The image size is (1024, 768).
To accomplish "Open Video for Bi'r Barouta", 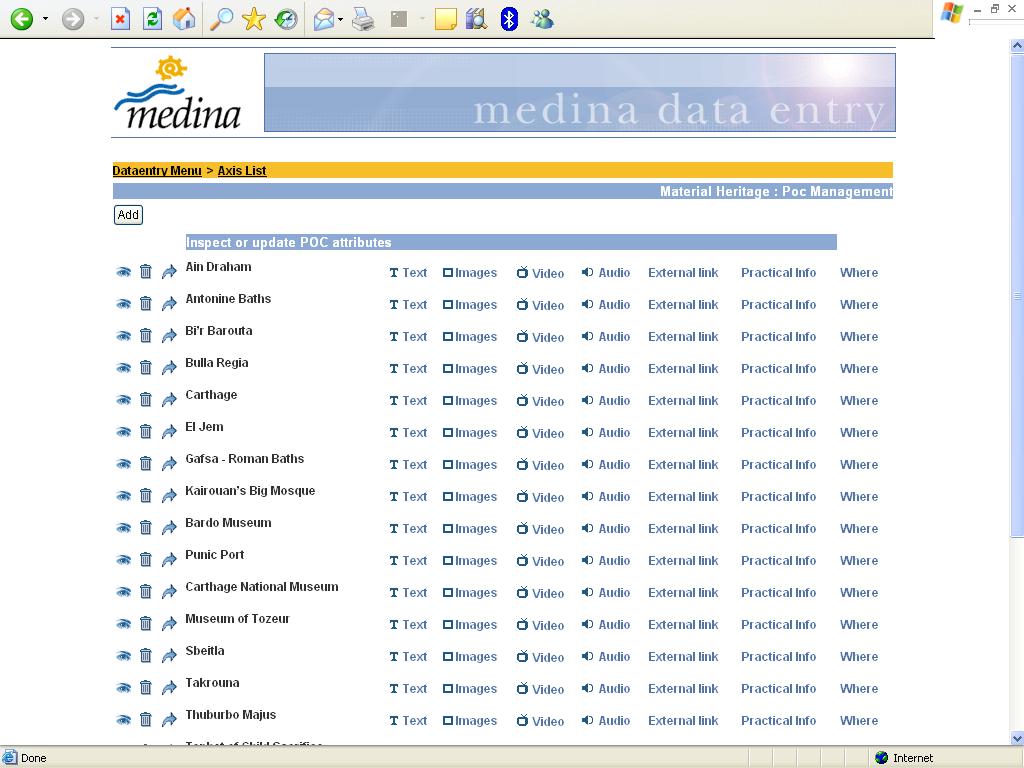I will (x=540, y=337).
